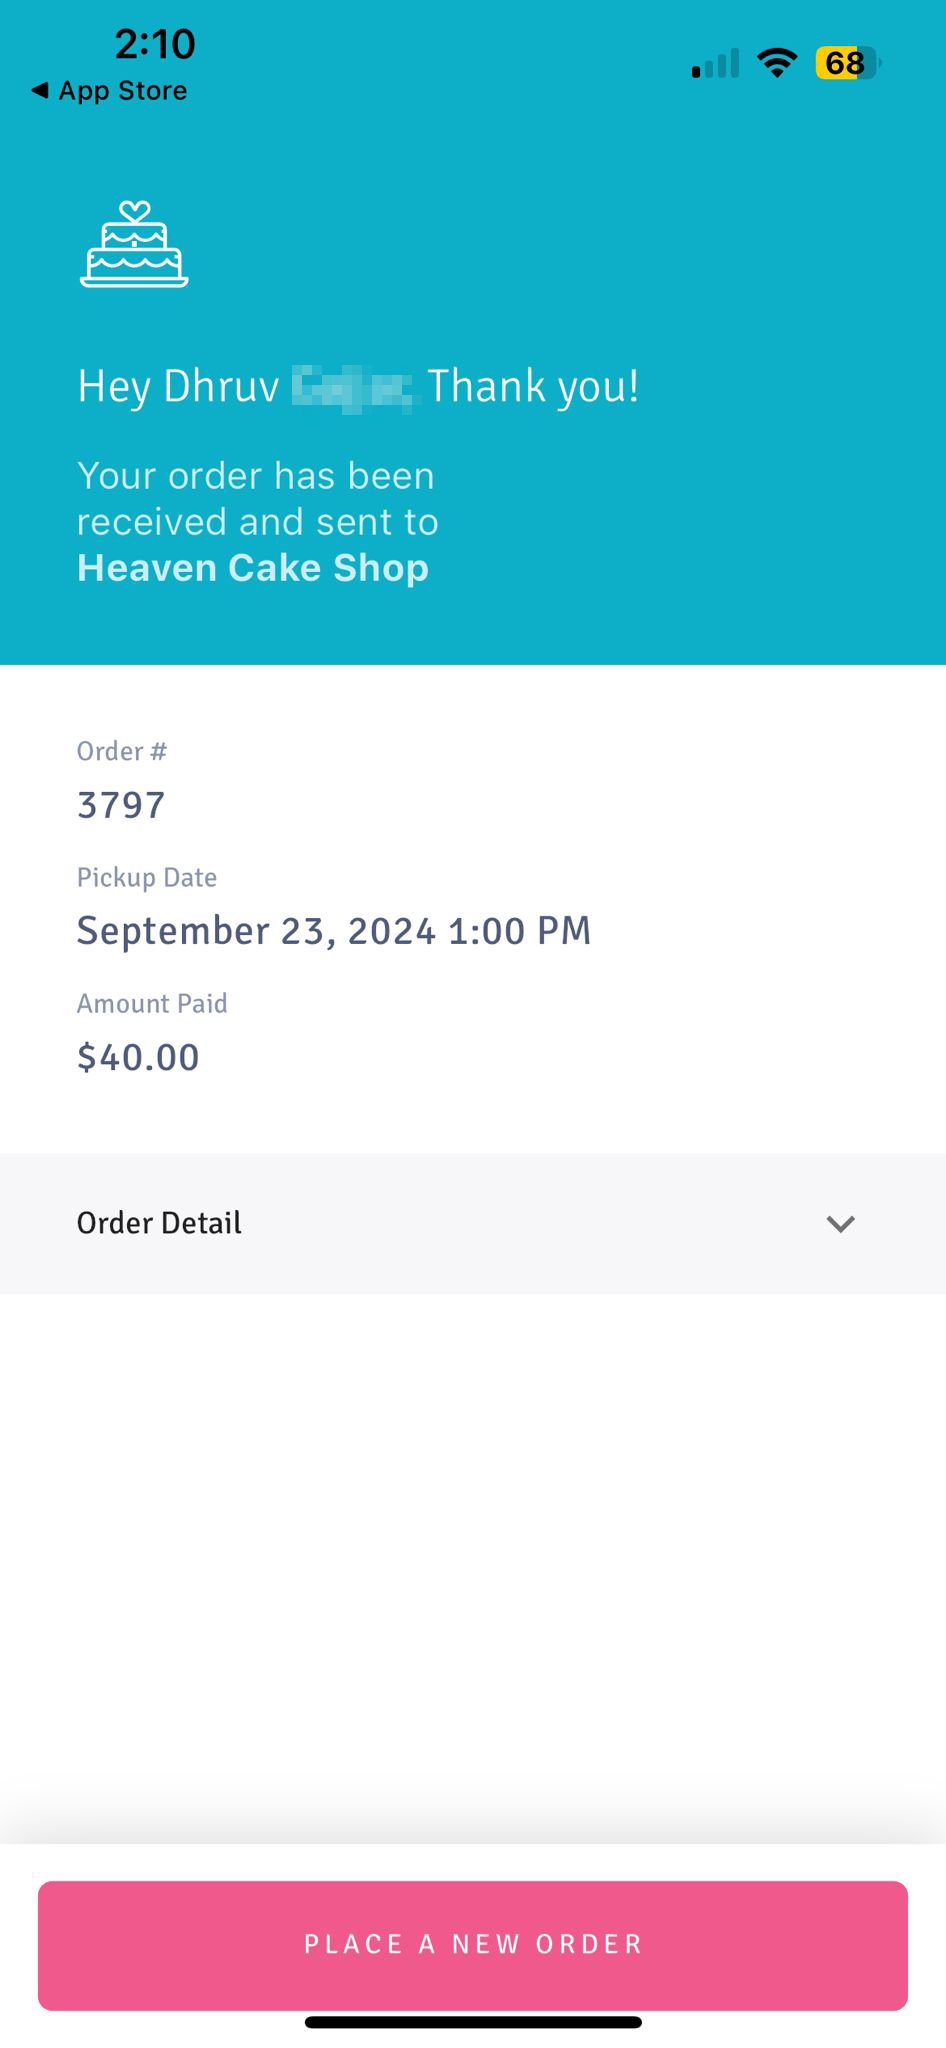946x2048 pixels.
Task: Tap the Heaven Cake Shop name
Action: pyautogui.click(x=253, y=568)
